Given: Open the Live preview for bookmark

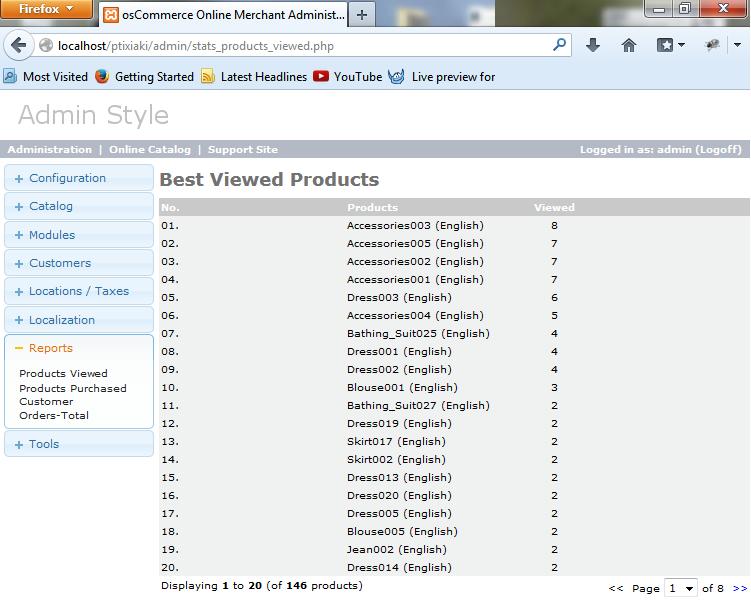Looking at the screenshot, I should pos(442,77).
